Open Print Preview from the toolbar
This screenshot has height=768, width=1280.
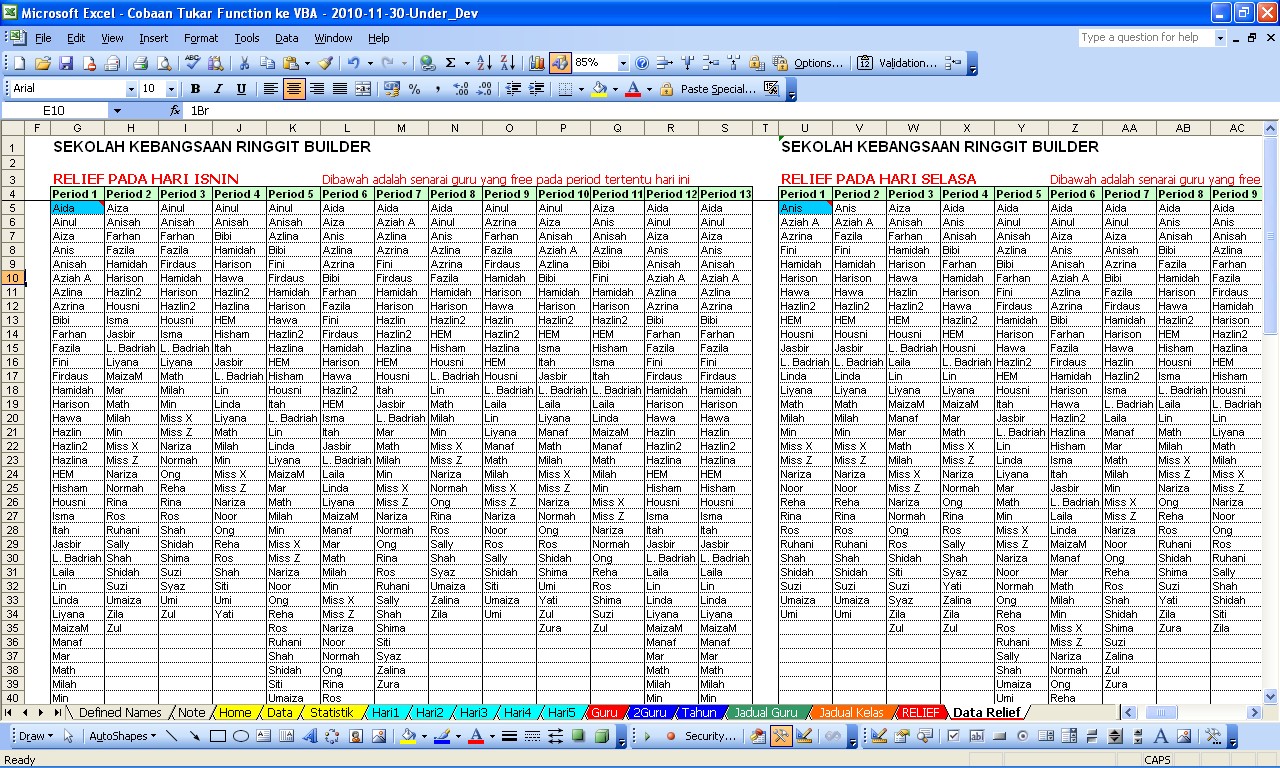pyautogui.click(x=162, y=63)
